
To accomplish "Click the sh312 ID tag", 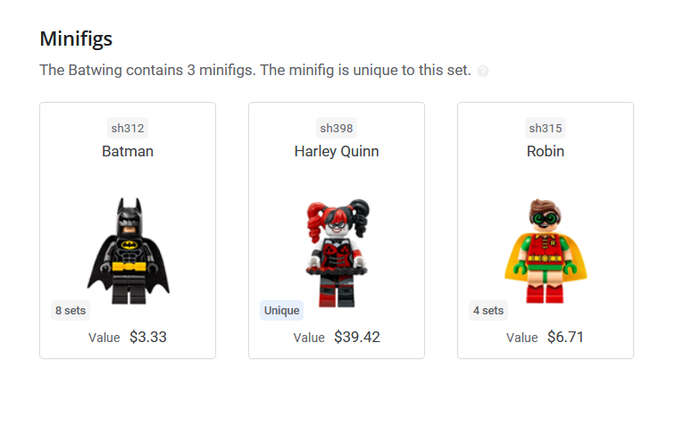I will (x=128, y=128).
